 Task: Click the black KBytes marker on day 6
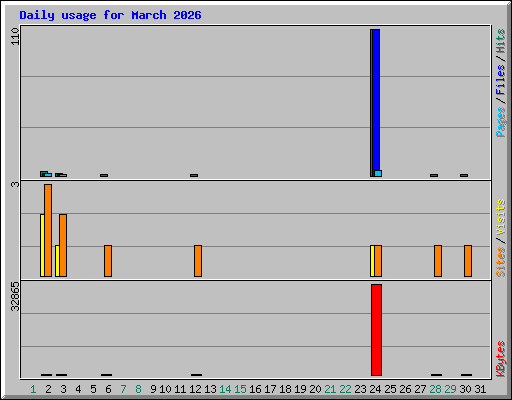(107, 375)
